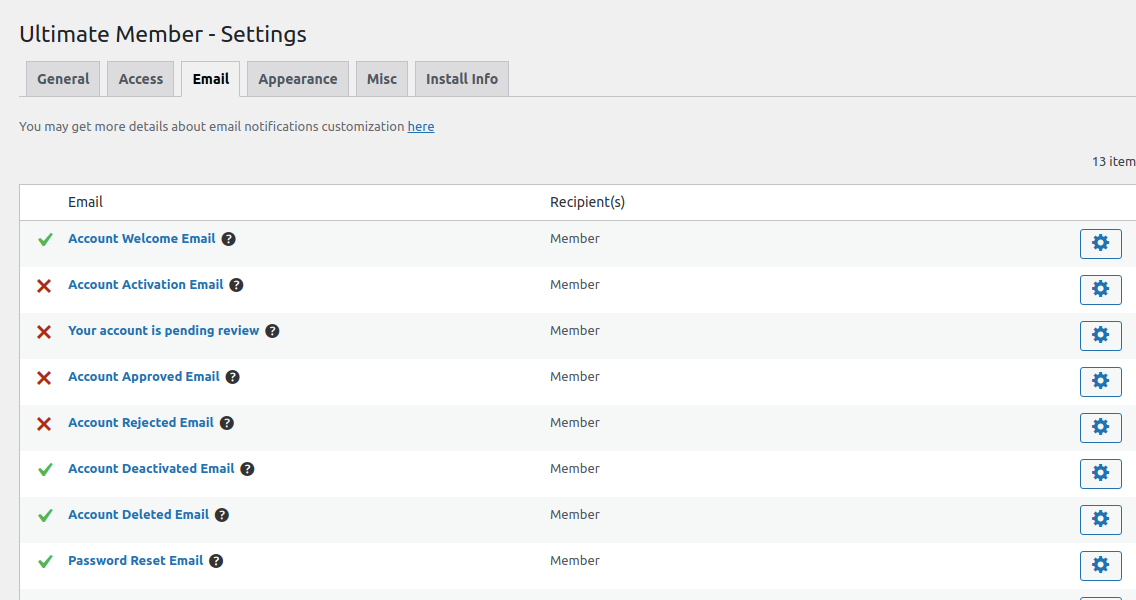Click help icon beside Account Approved Email

(233, 377)
